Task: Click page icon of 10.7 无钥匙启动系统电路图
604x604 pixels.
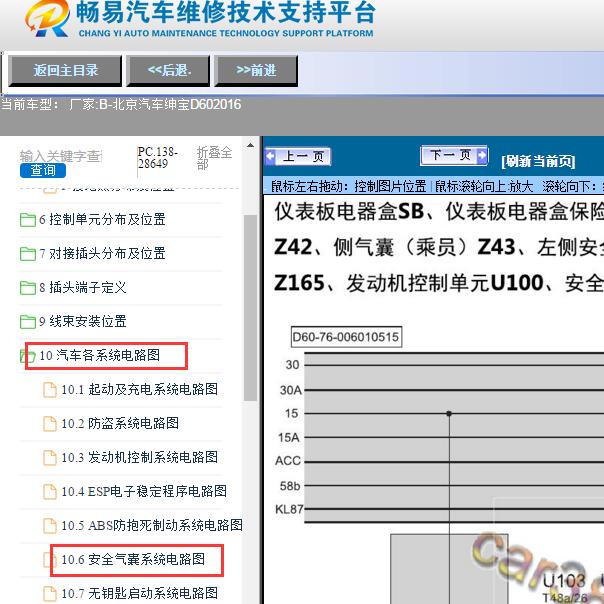Action: [x=50, y=594]
